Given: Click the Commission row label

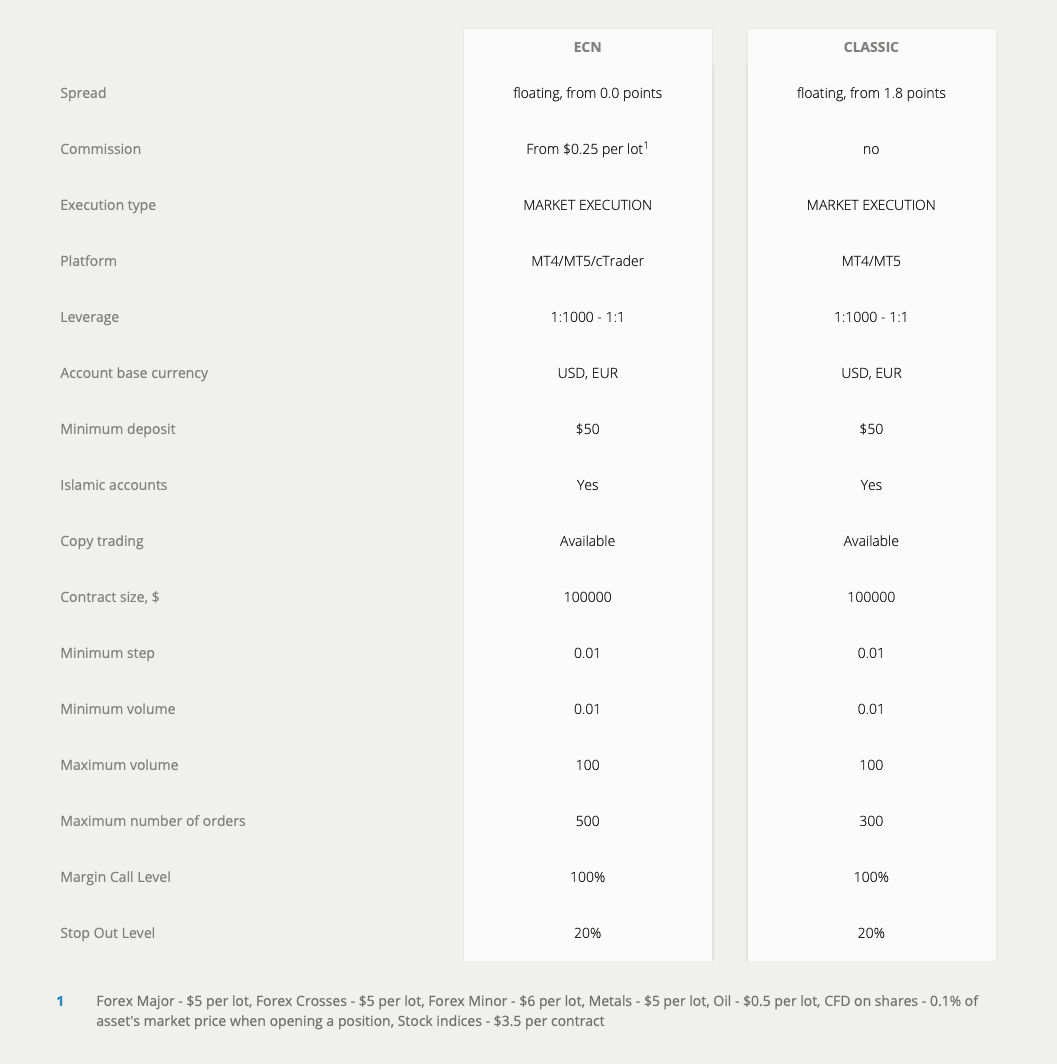Looking at the screenshot, I should click(x=100, y=149).
